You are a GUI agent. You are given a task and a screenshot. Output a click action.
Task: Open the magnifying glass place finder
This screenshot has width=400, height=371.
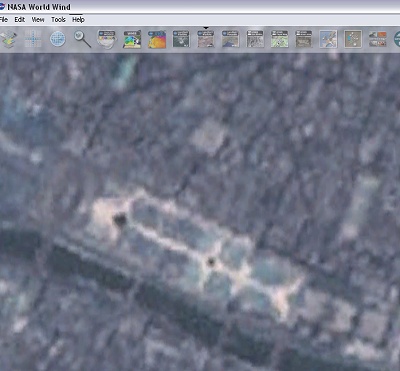pyautogui.click(x=82, y=39)
